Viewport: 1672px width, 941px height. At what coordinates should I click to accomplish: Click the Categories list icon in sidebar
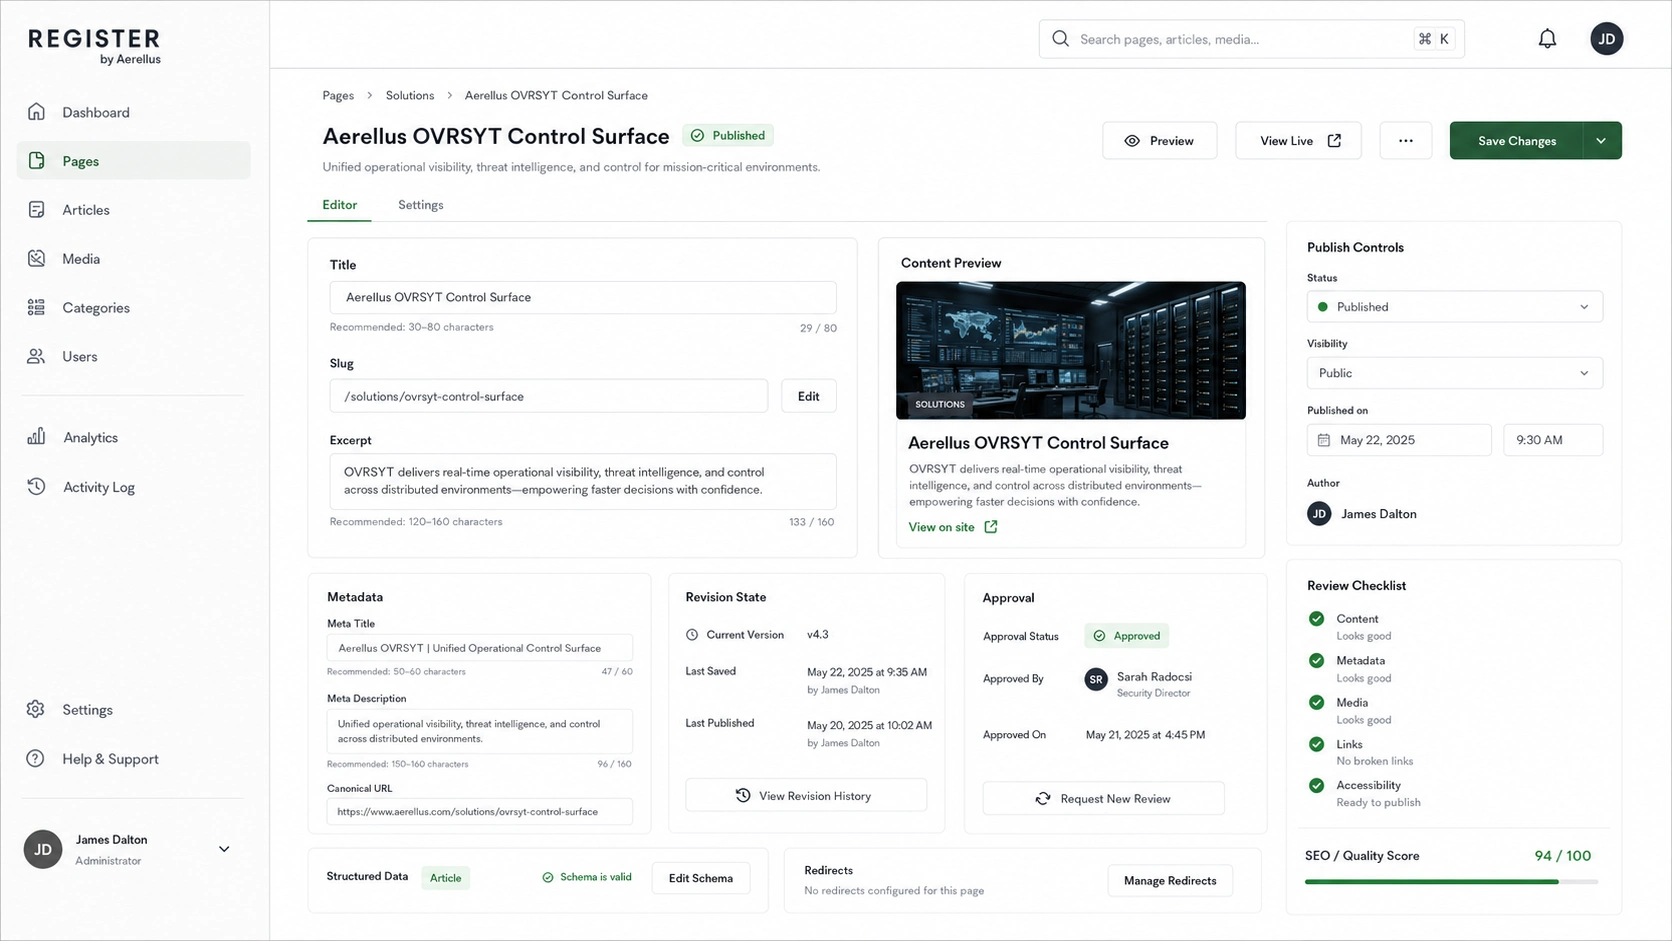pos(37,308)
